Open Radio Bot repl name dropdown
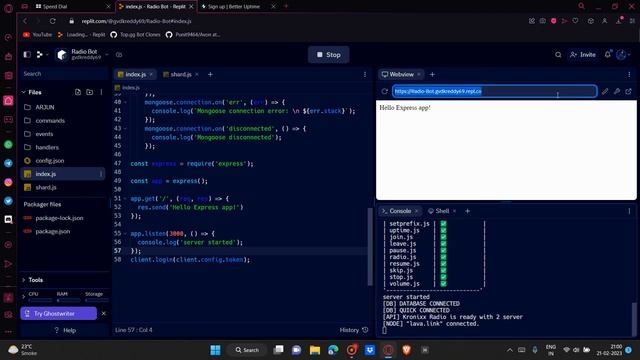The height and width of the screenshot is (360, 640). (x=107, y=54)
